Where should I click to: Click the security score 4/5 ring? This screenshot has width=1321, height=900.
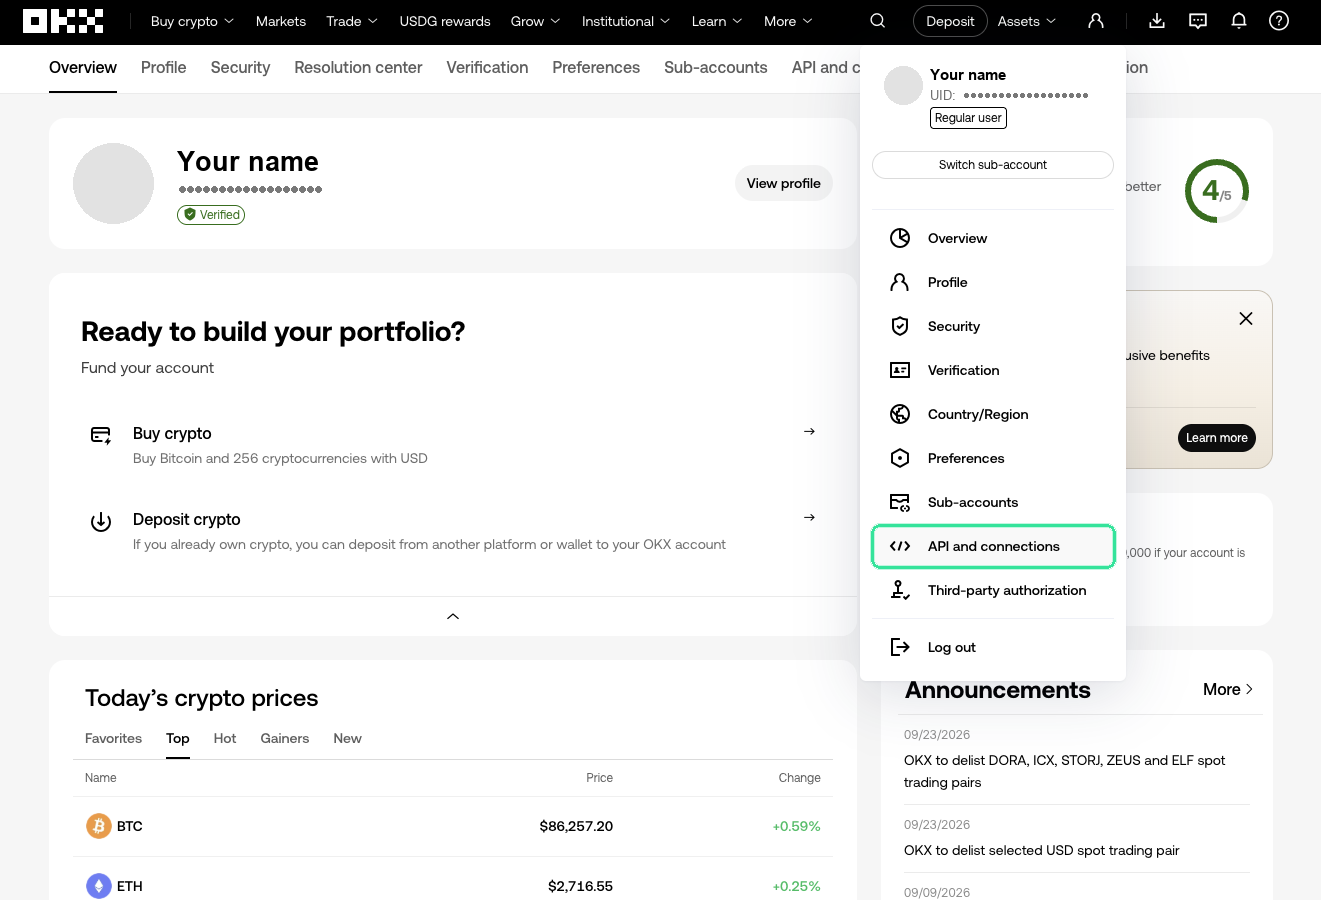pos(1217,191)
